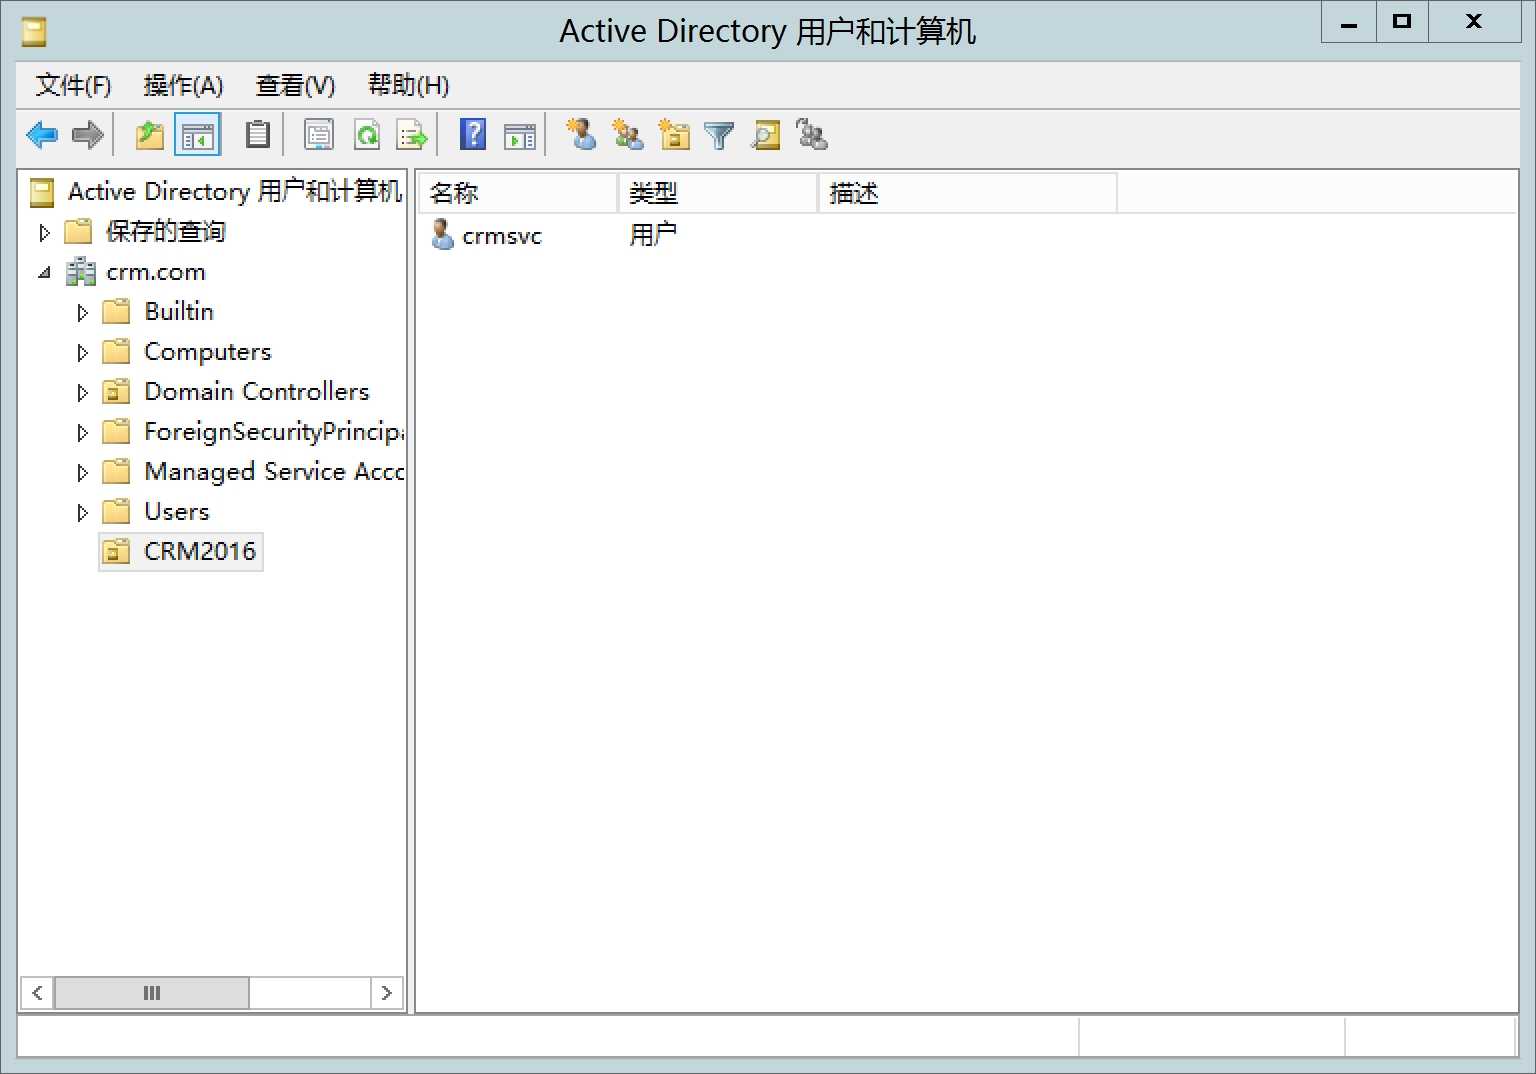Click the grey forward arrow

pos(88,135)
